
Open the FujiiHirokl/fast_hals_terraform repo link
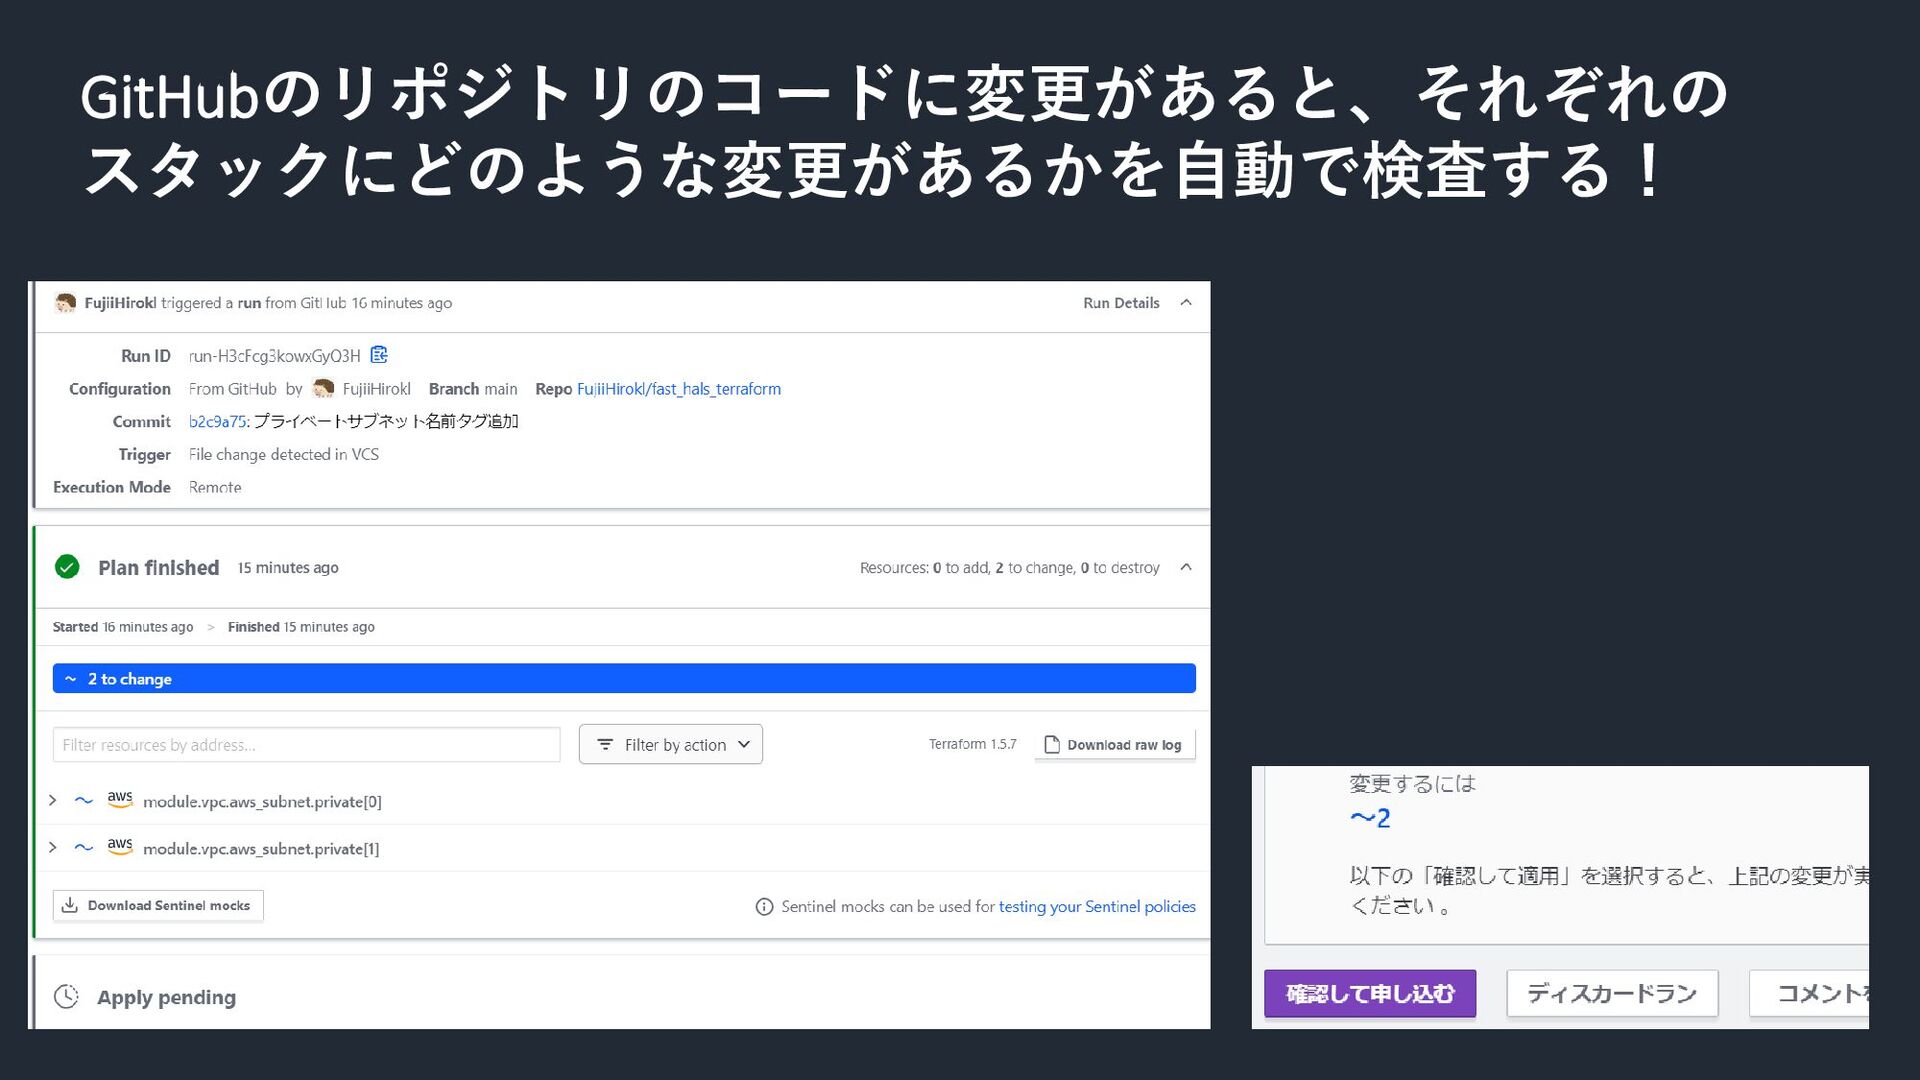[679, 389]
